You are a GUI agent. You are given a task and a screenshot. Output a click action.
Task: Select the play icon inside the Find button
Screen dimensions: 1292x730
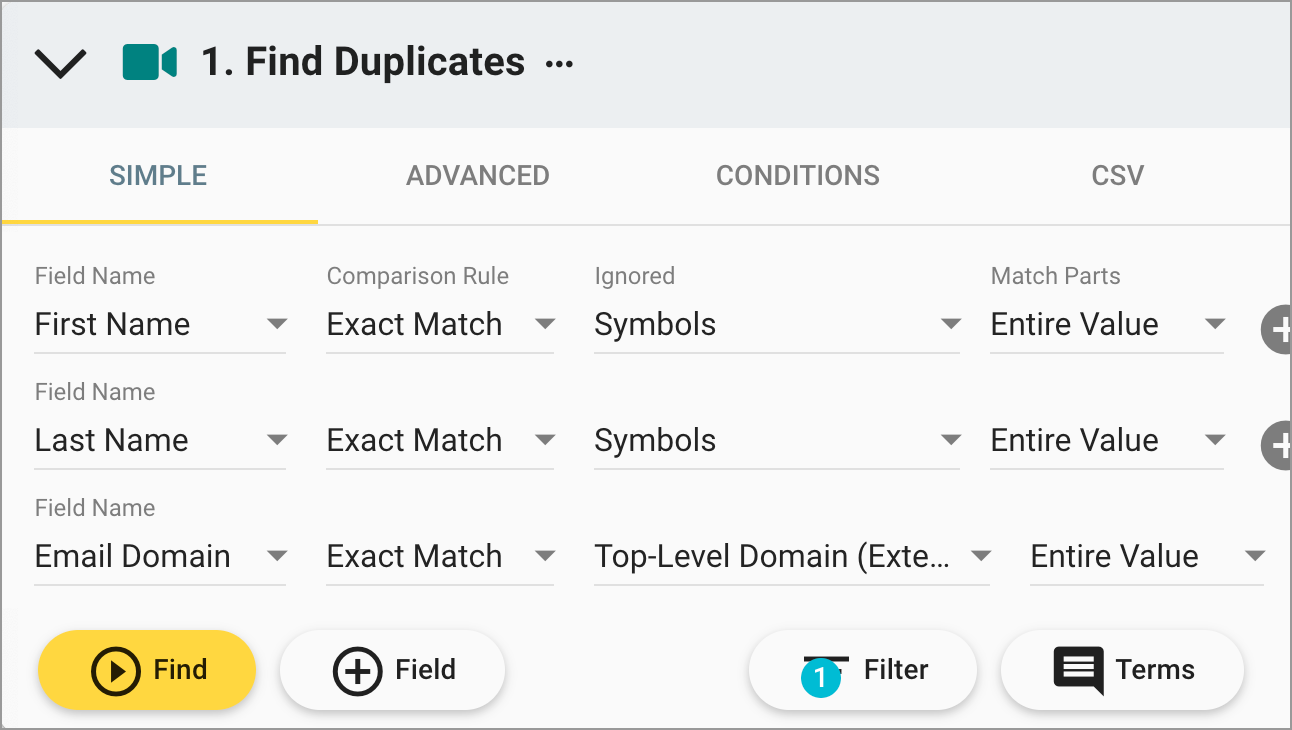point(114,670)
